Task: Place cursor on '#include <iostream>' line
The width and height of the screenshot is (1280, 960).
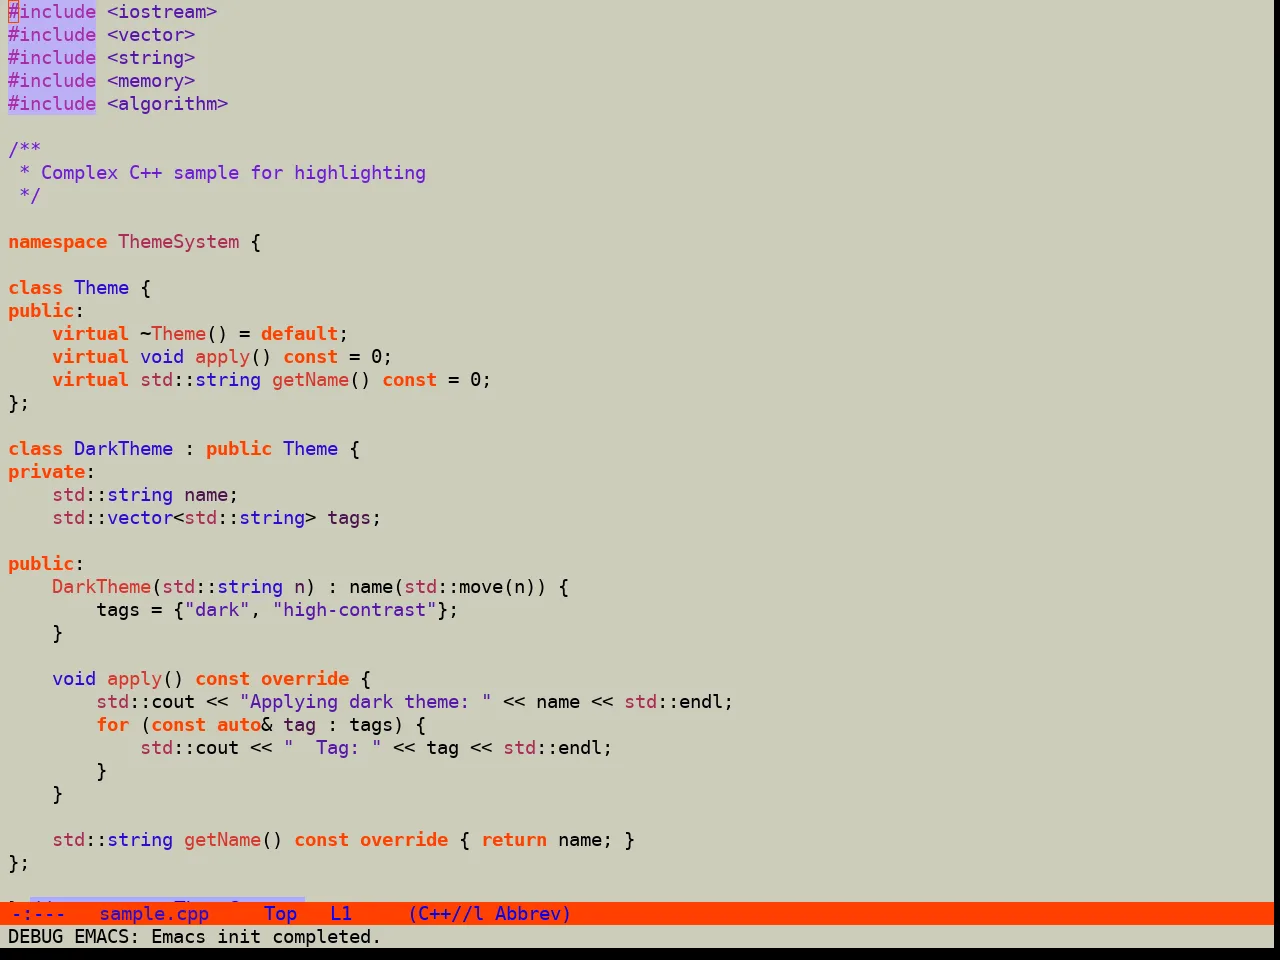Action: (113, 12)
